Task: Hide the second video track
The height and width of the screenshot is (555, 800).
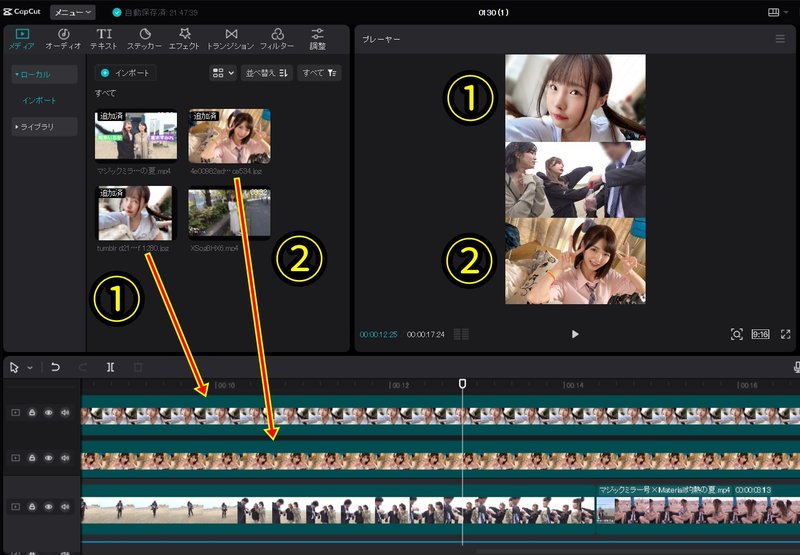Action: click(48, 458)
